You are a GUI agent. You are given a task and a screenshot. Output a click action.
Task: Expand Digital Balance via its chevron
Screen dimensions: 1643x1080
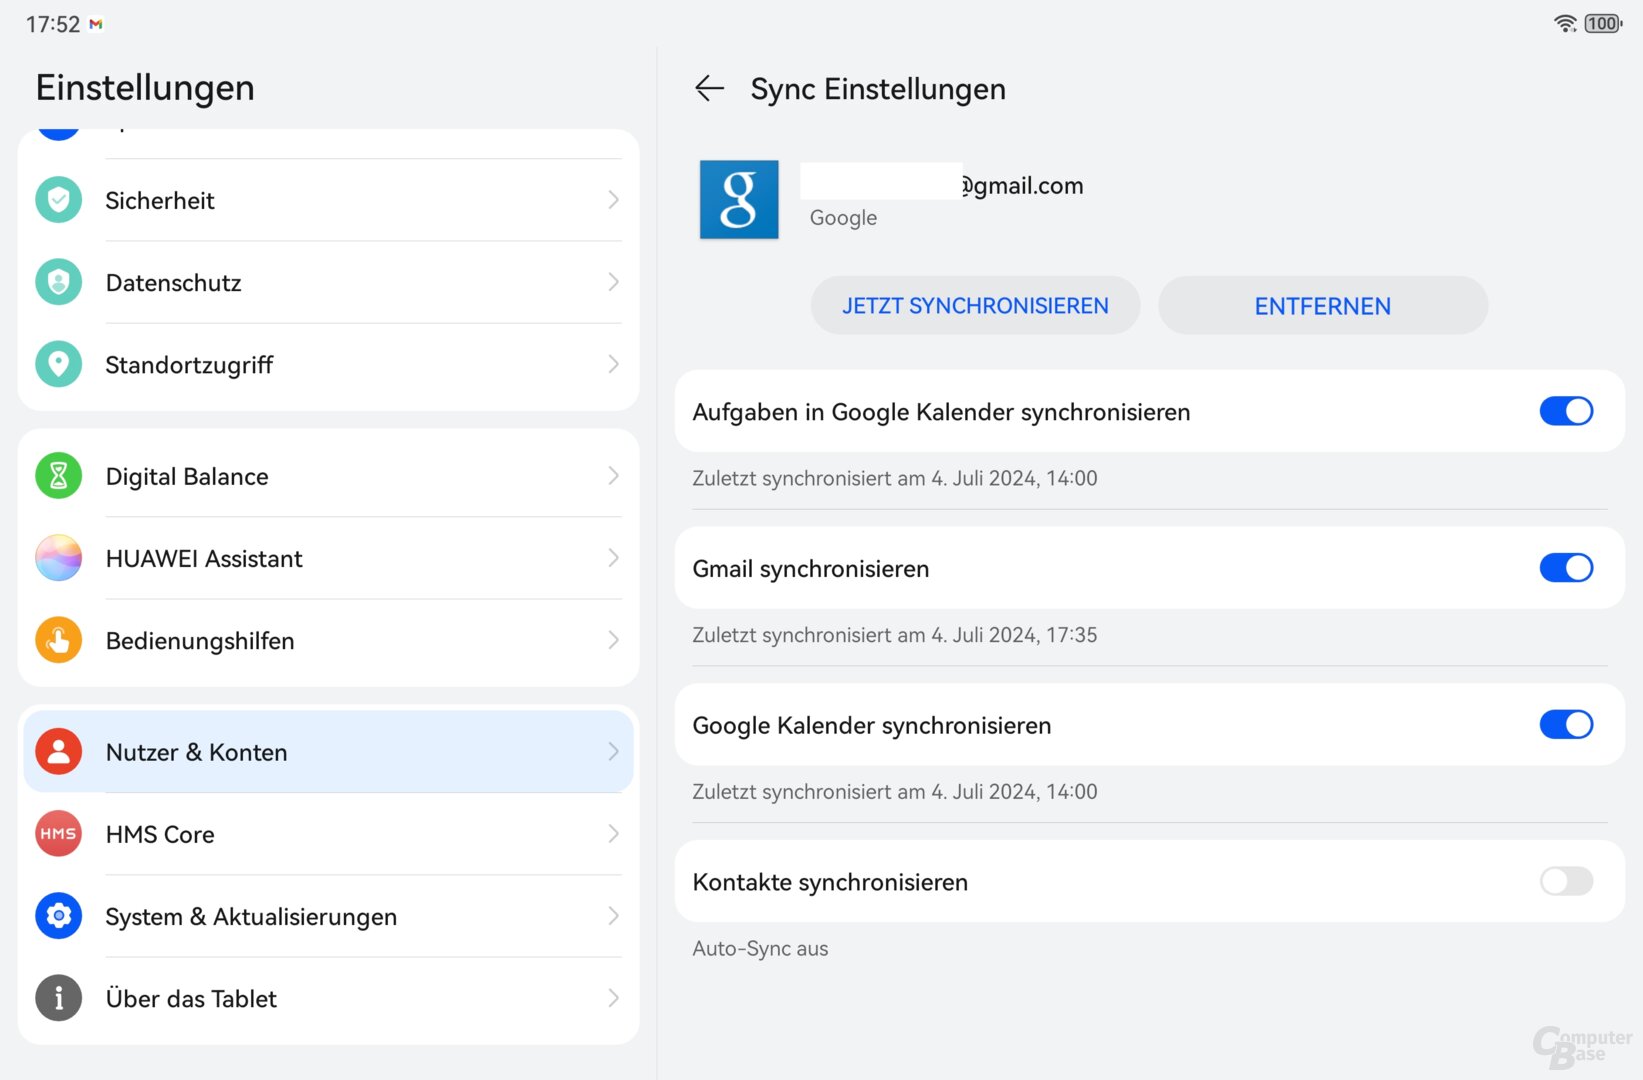coord(613,476)
